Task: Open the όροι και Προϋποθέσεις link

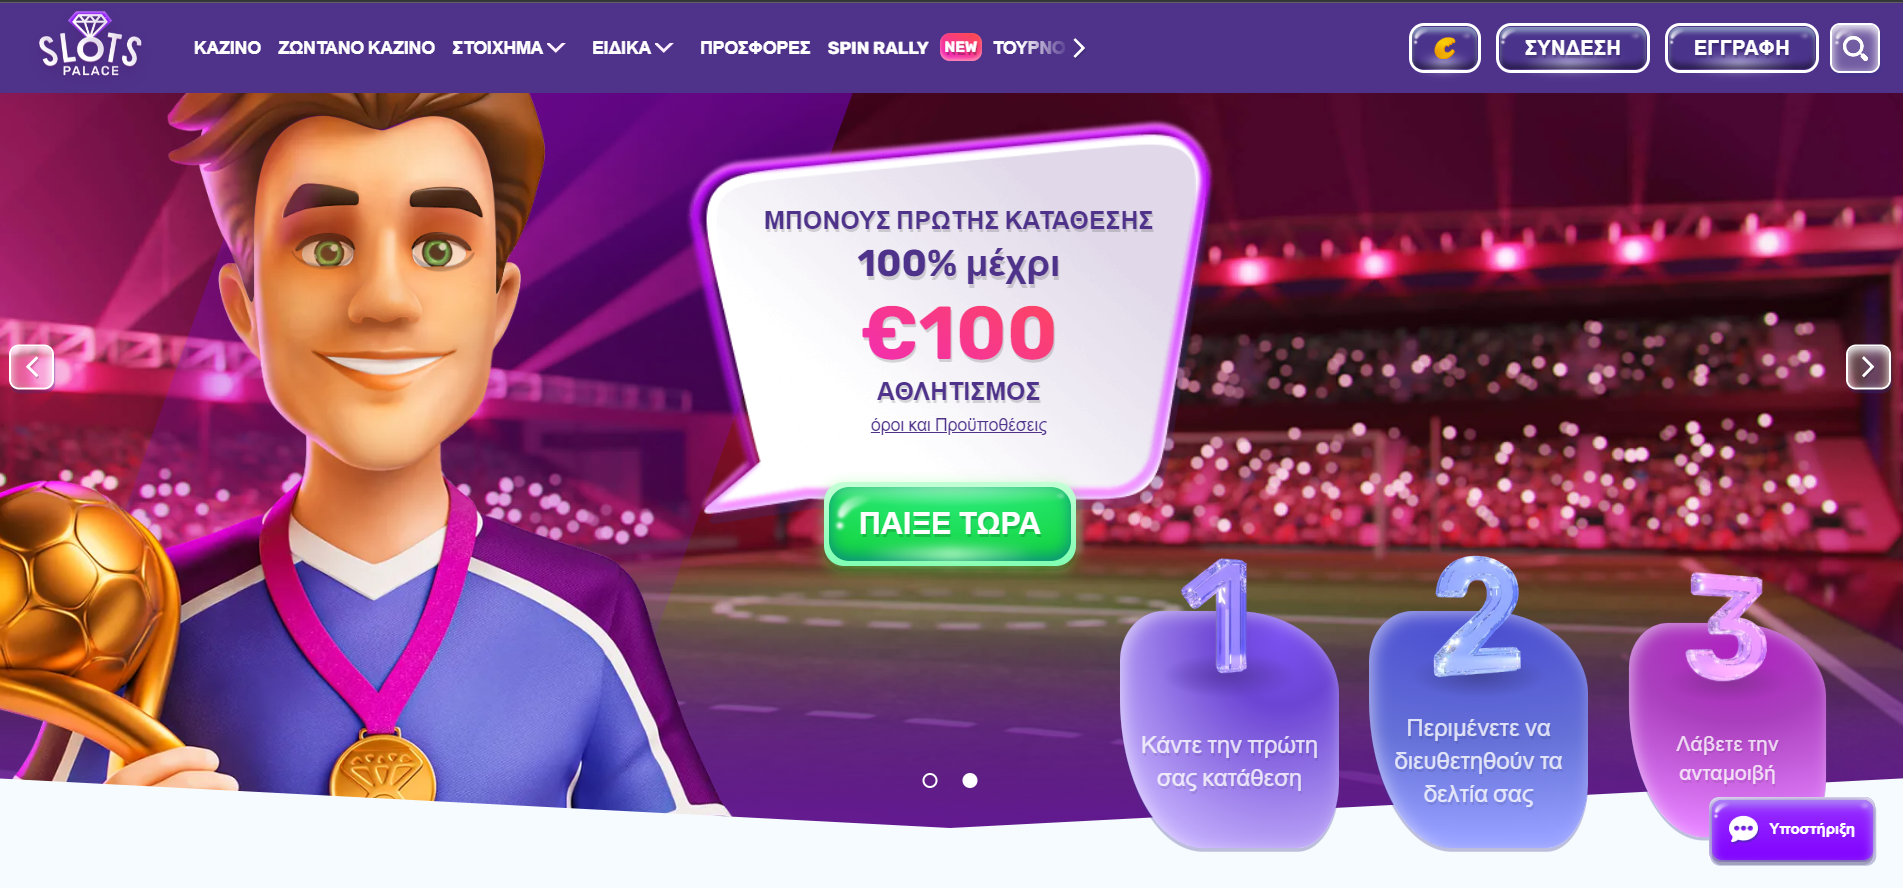Action: click(x=959, y=425)
